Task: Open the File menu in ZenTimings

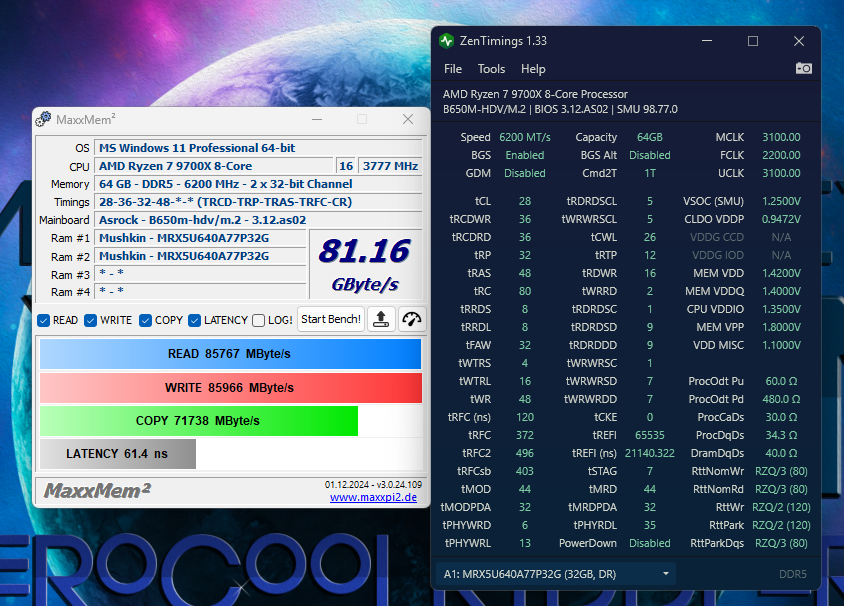Action: [453, 69]
